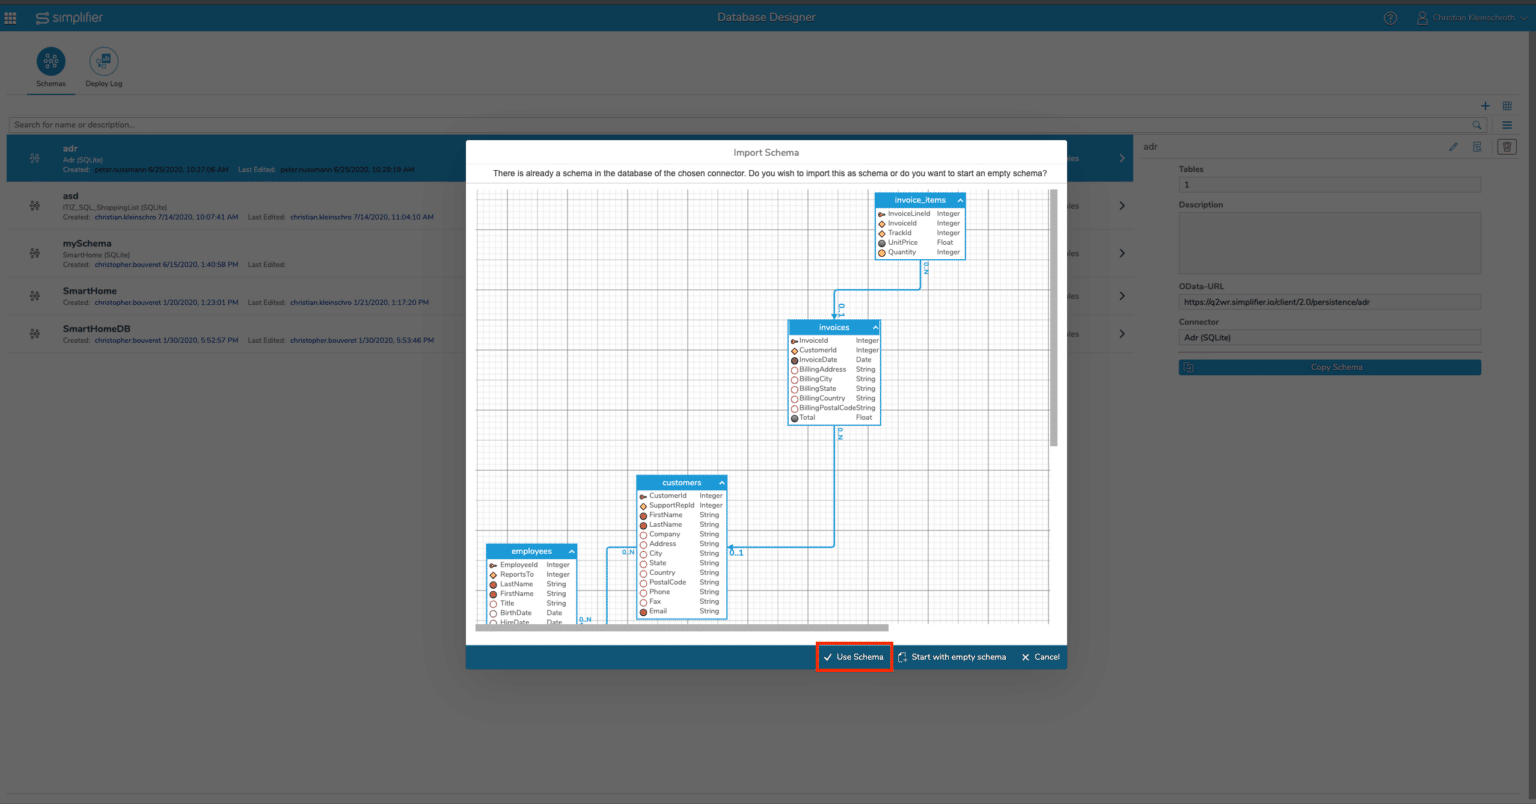Select the asd schema row
Screen dimensions: 1536x804
click(x=570, y=206)
